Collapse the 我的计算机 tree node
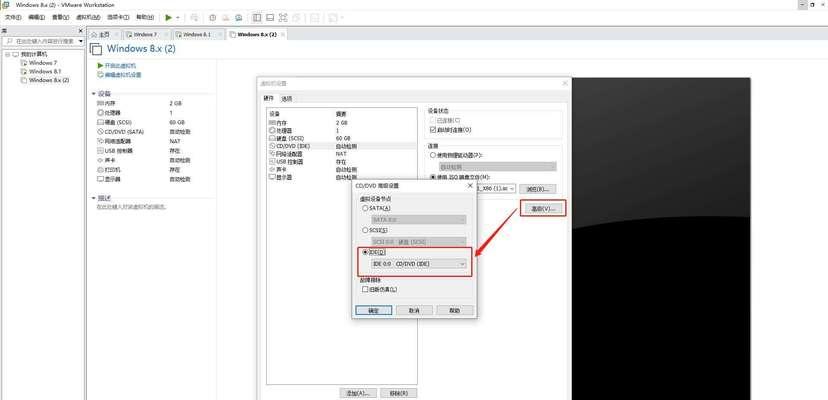The height and width of the screenshot is (400, 828). point(7,54)
